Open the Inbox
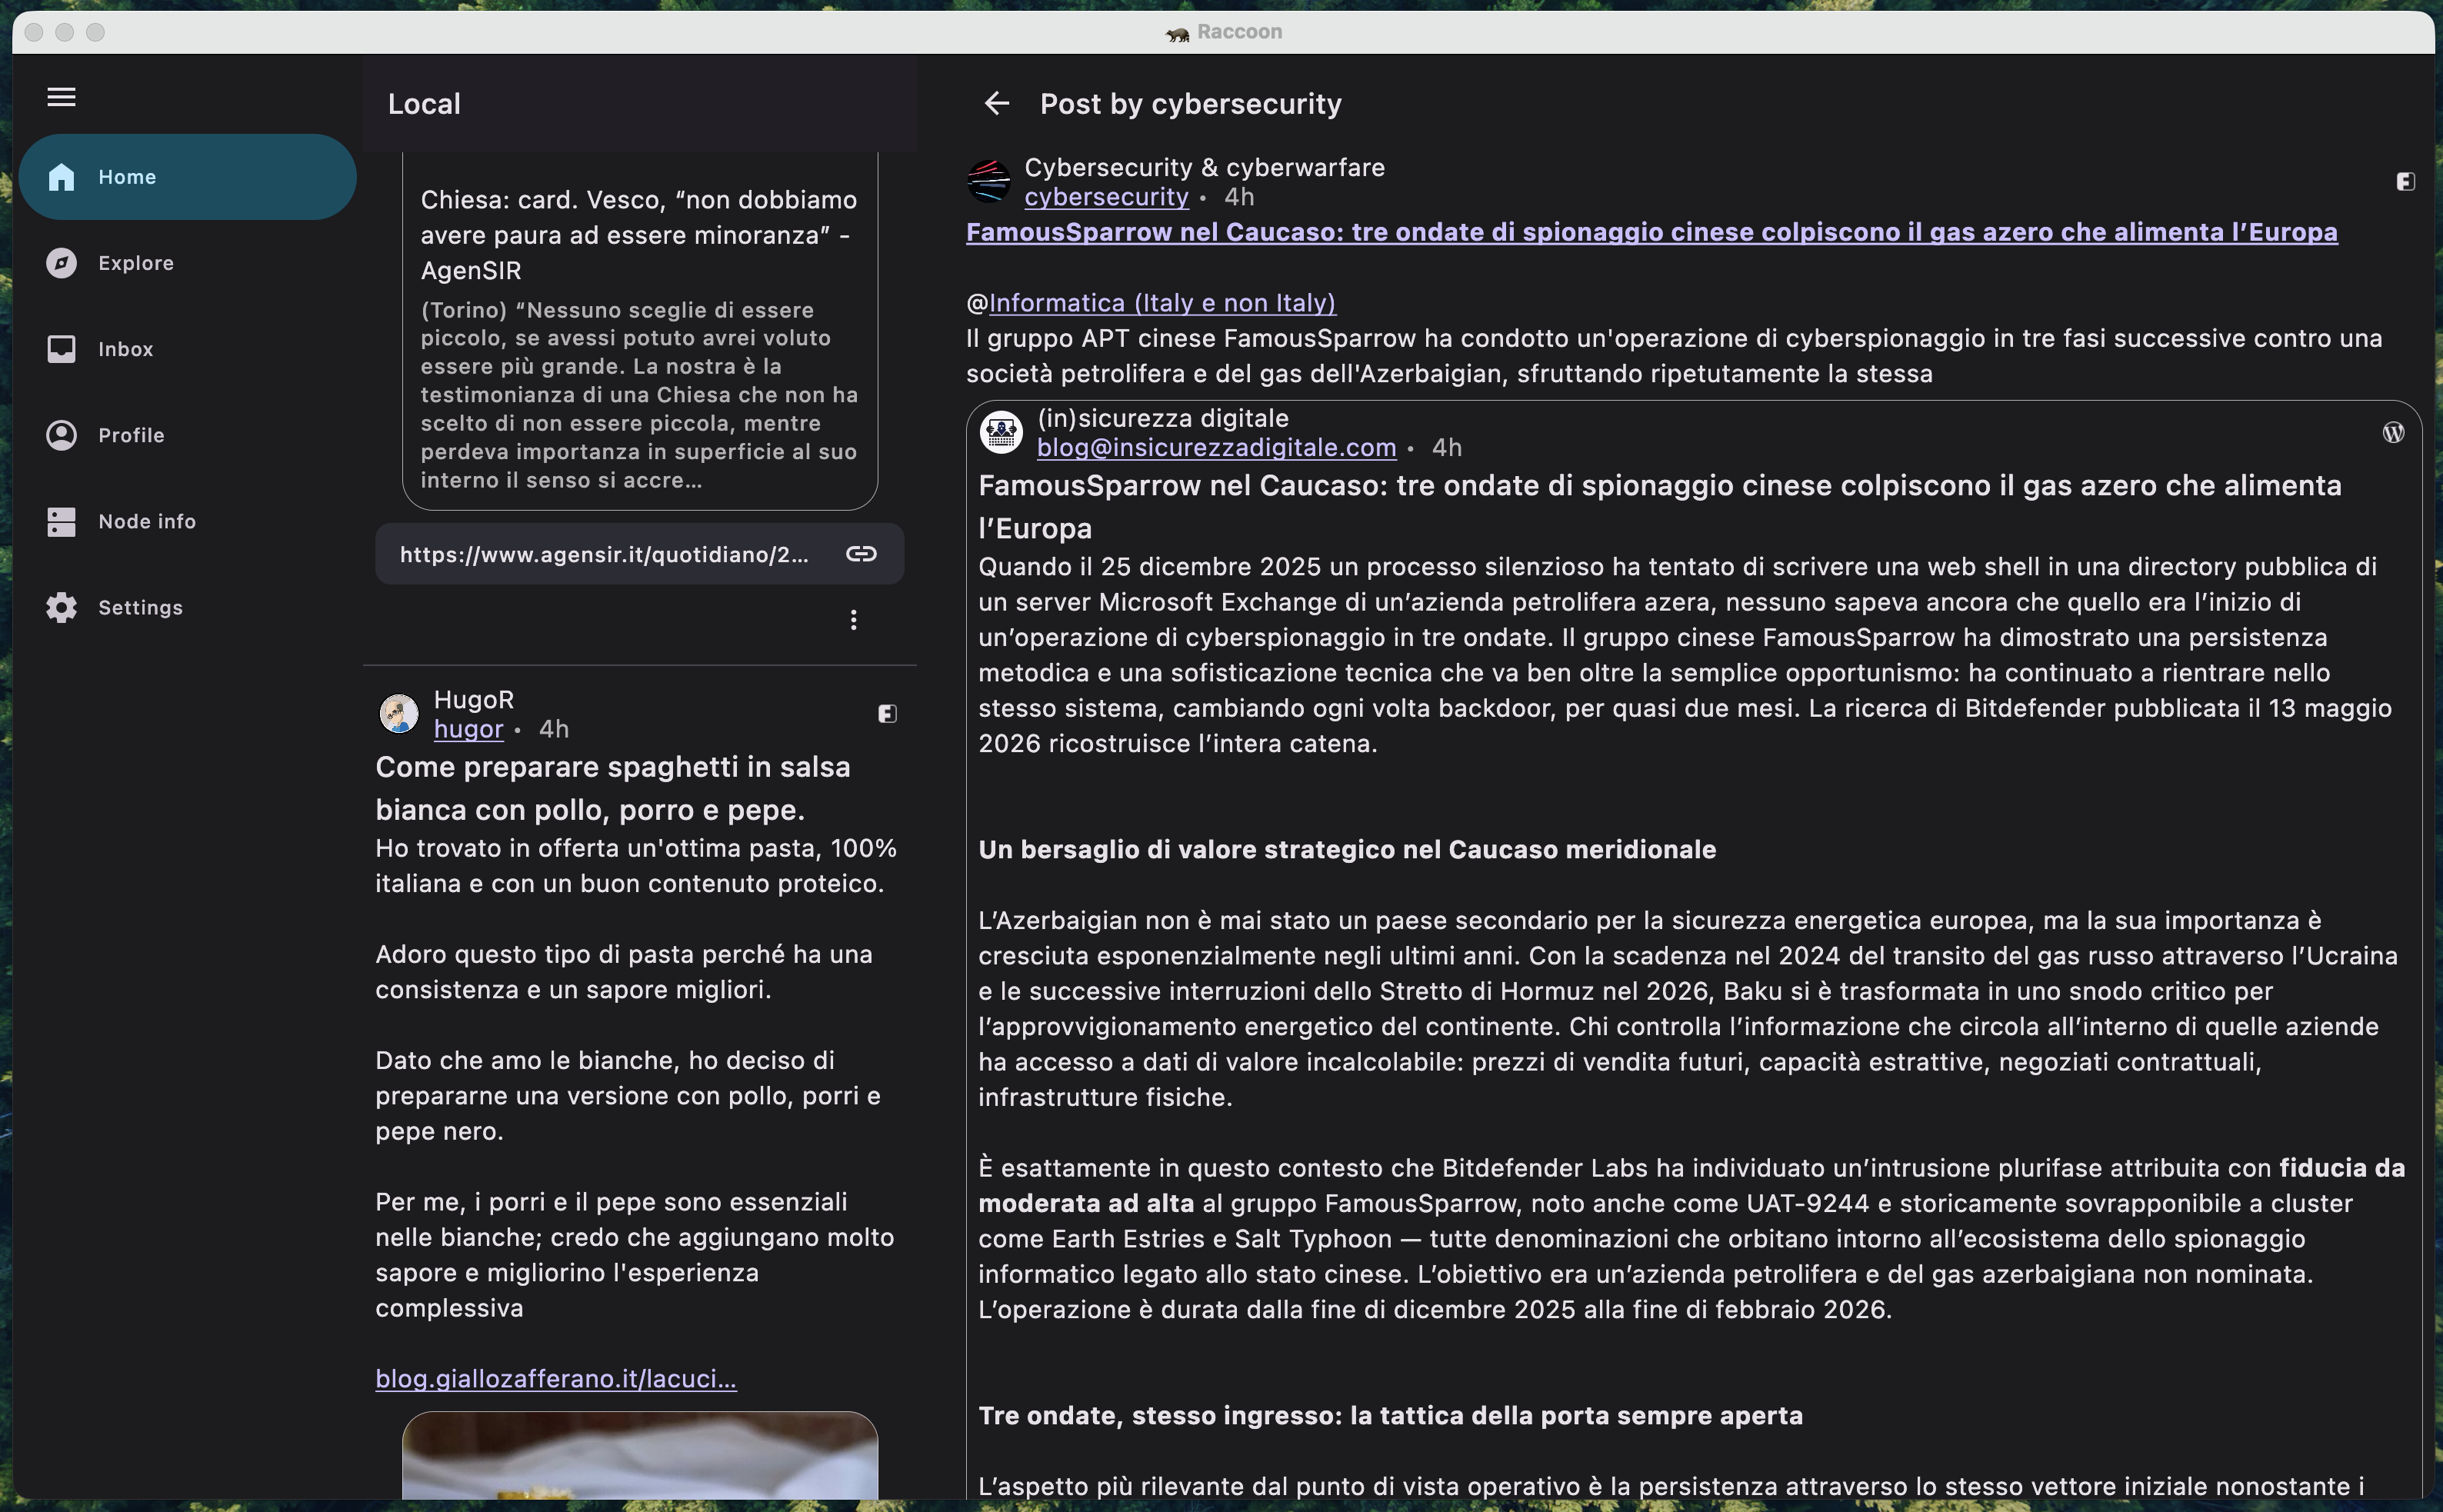 (x=187, y=349)
